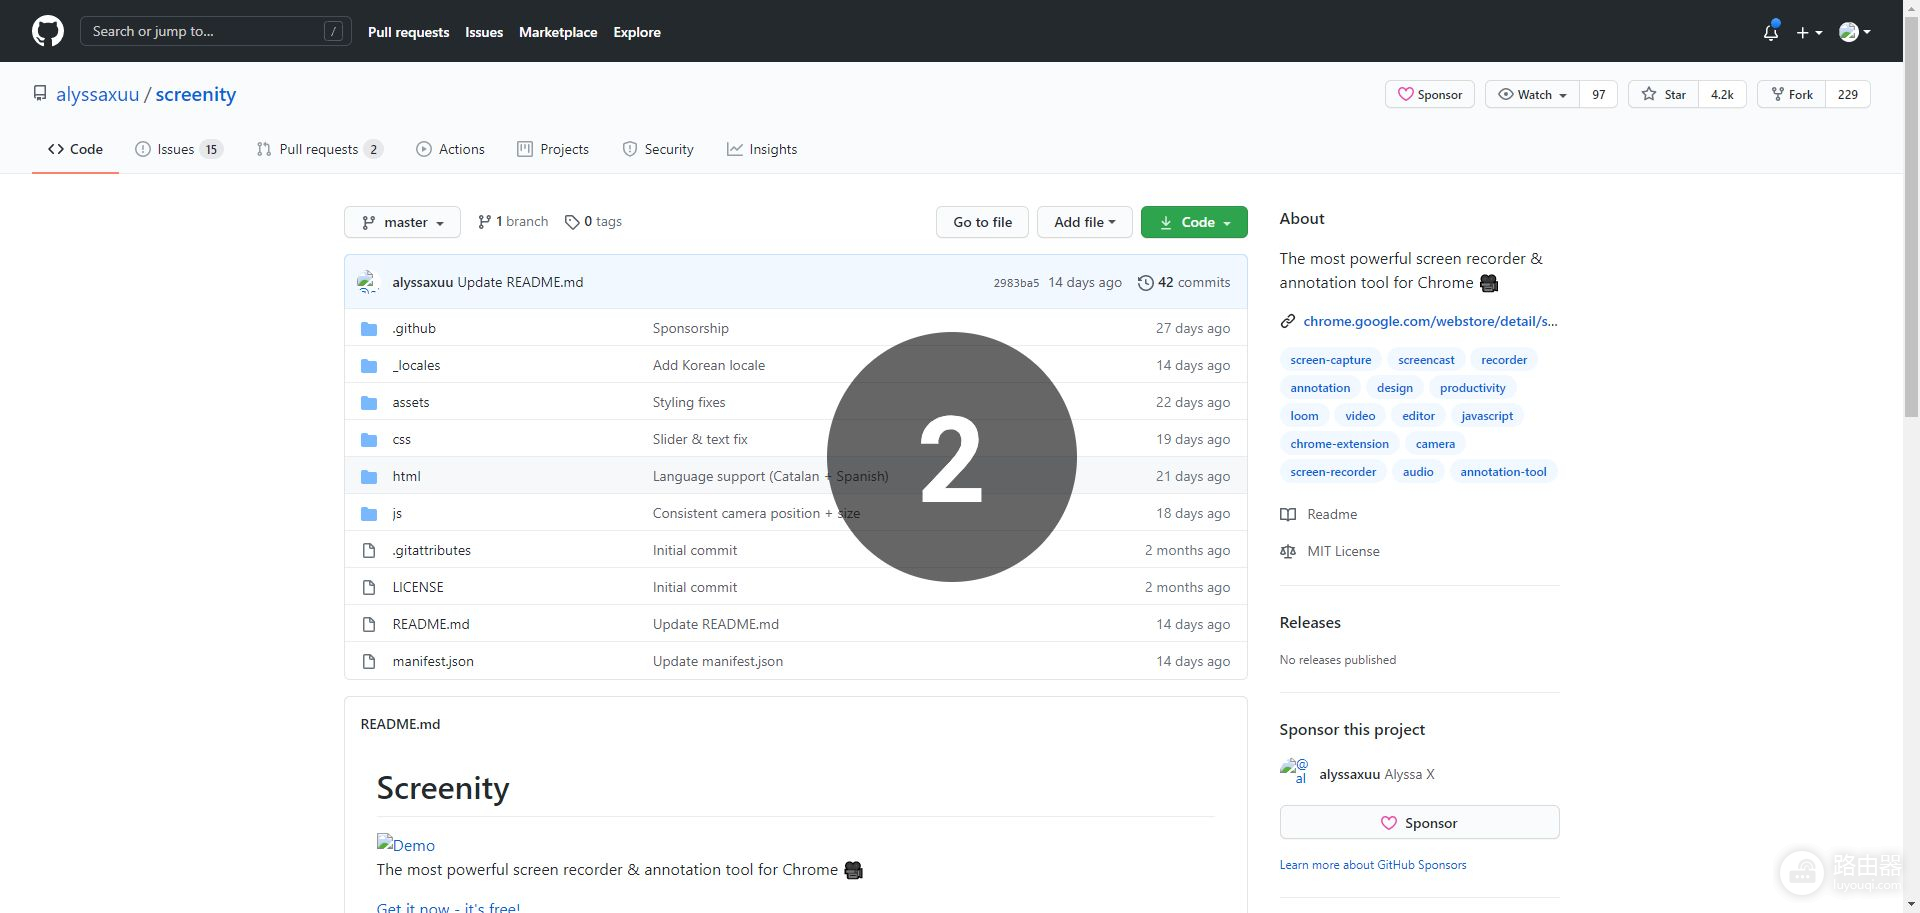Screen dimensions: 1920x913
Task: Click the heart Sponsor button at top
Action: (x=1429, y=95)
